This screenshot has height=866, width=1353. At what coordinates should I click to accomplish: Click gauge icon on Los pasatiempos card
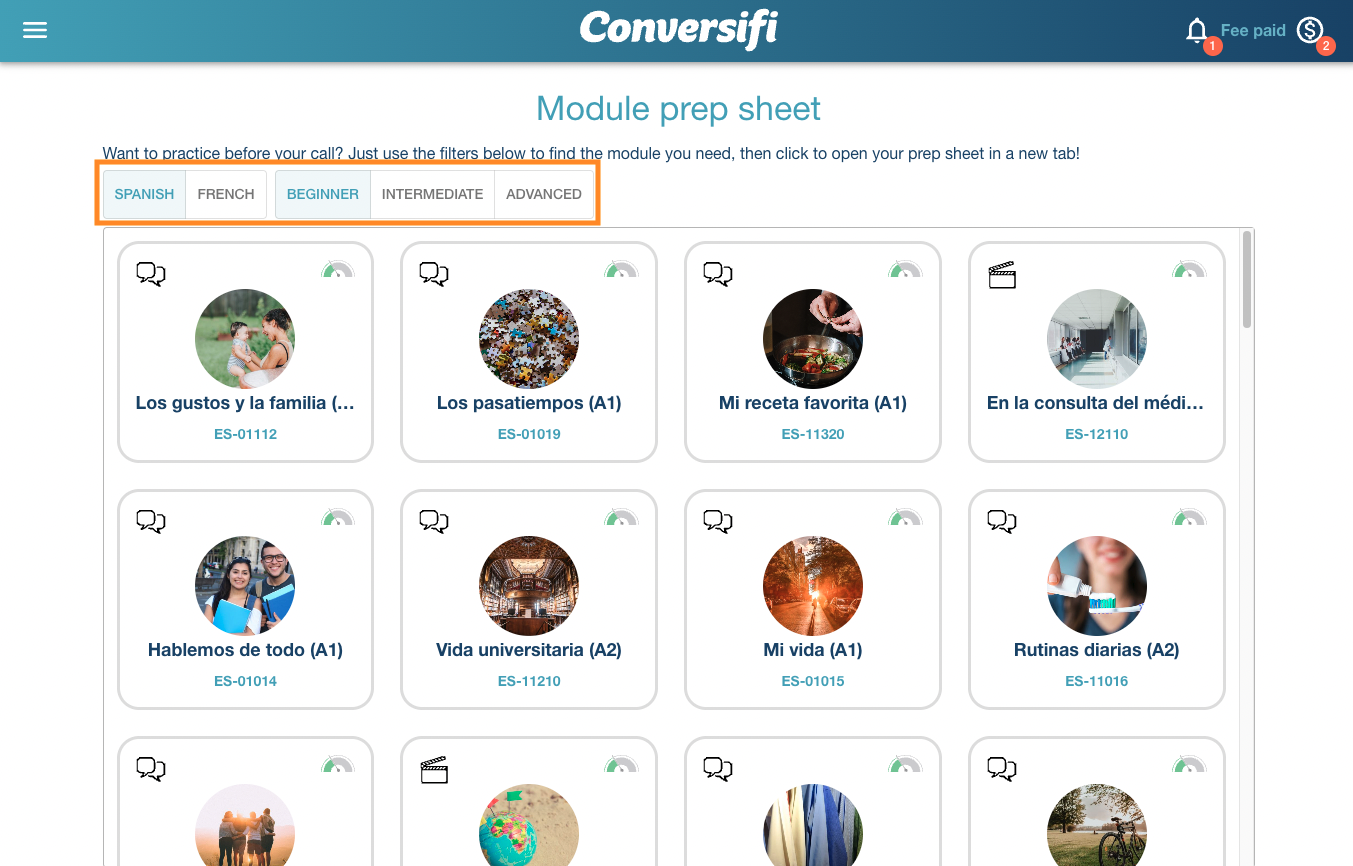(x=621, y=269)
